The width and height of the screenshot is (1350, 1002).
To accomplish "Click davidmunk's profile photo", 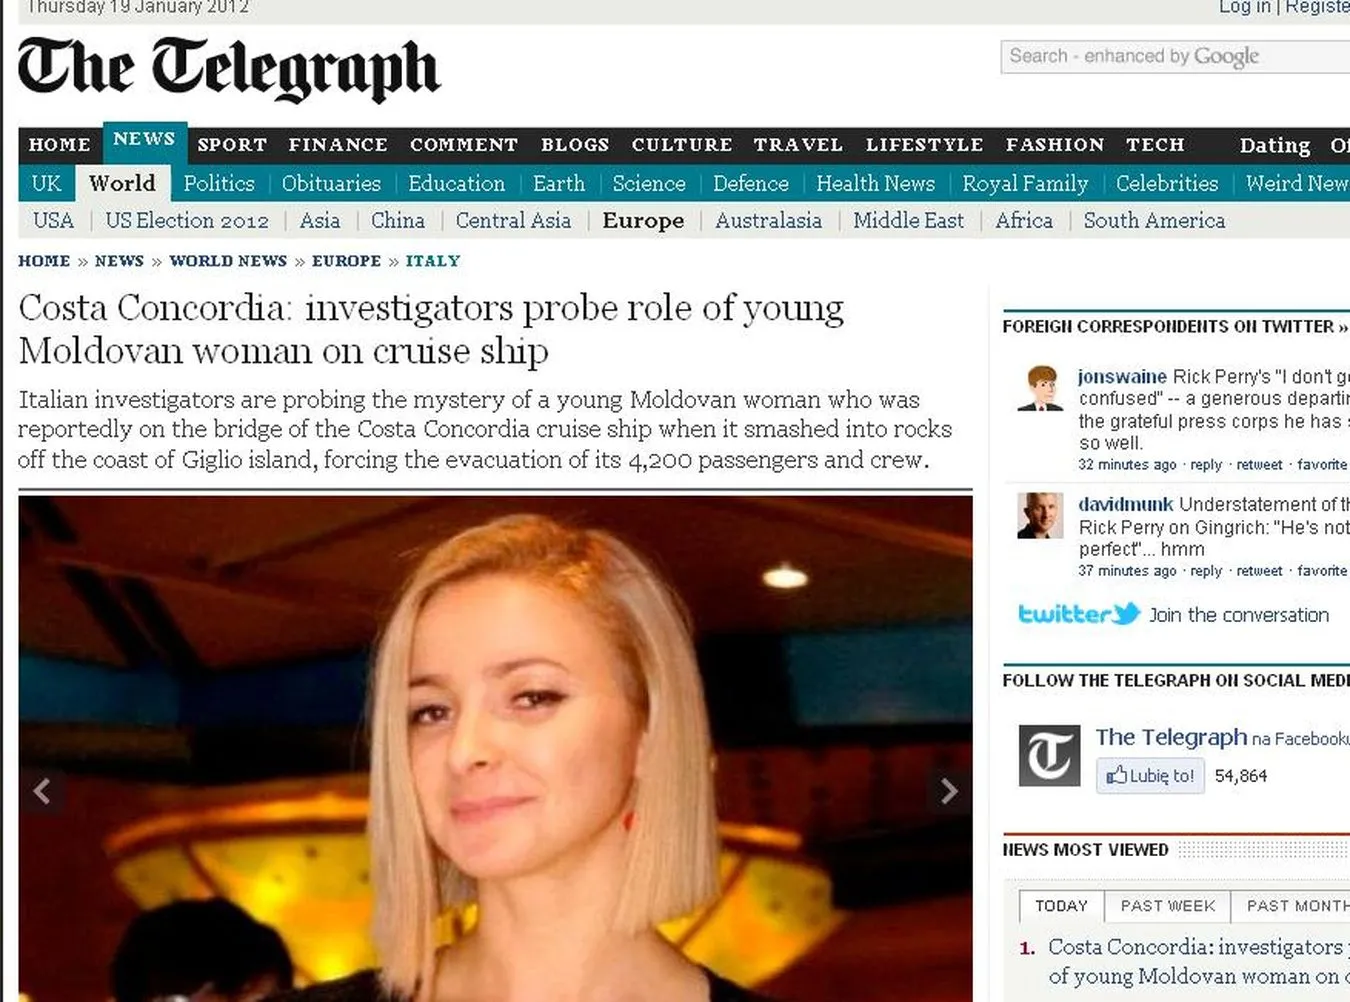I will point(1040,516).
